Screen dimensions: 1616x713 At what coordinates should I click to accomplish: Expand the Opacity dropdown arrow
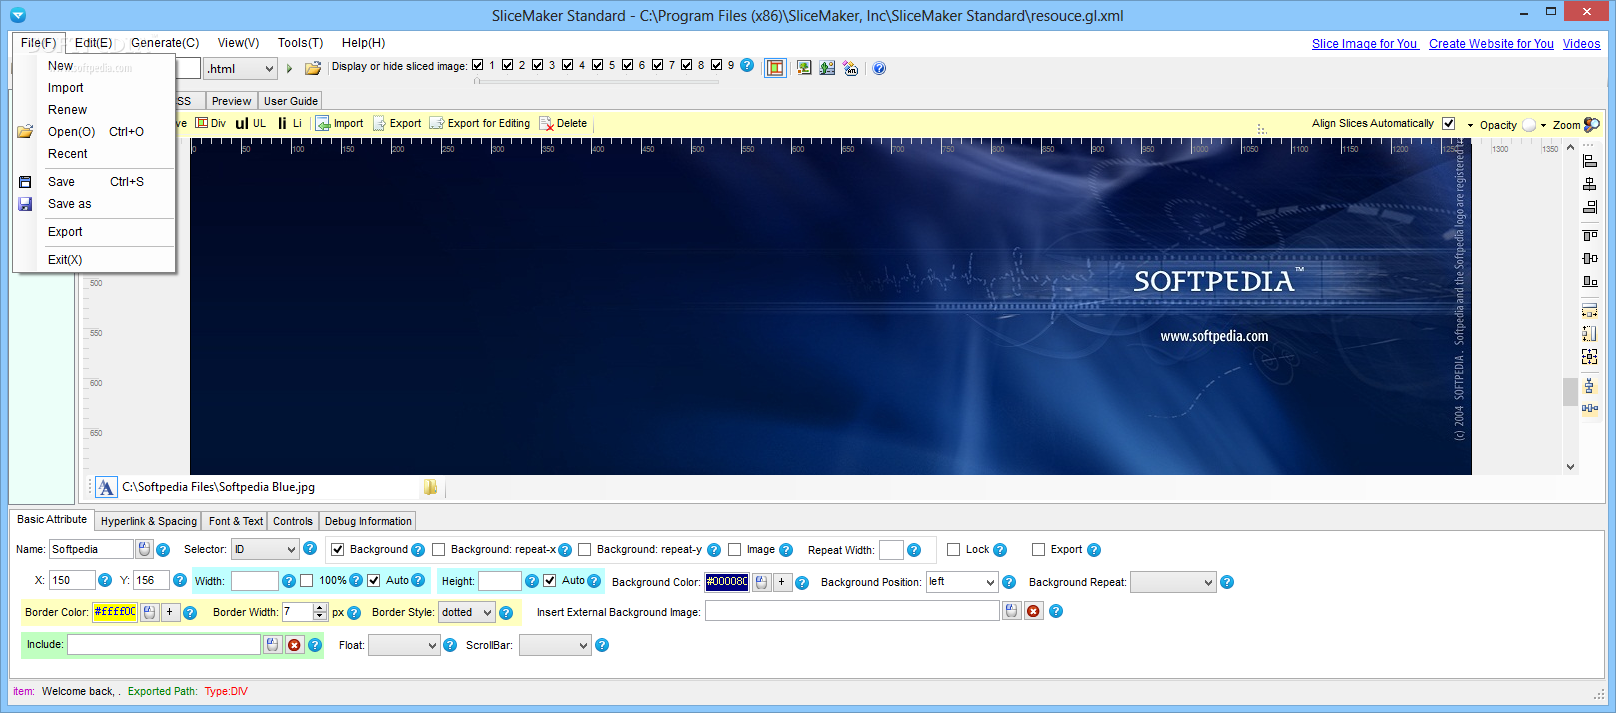coord(1470,125)
